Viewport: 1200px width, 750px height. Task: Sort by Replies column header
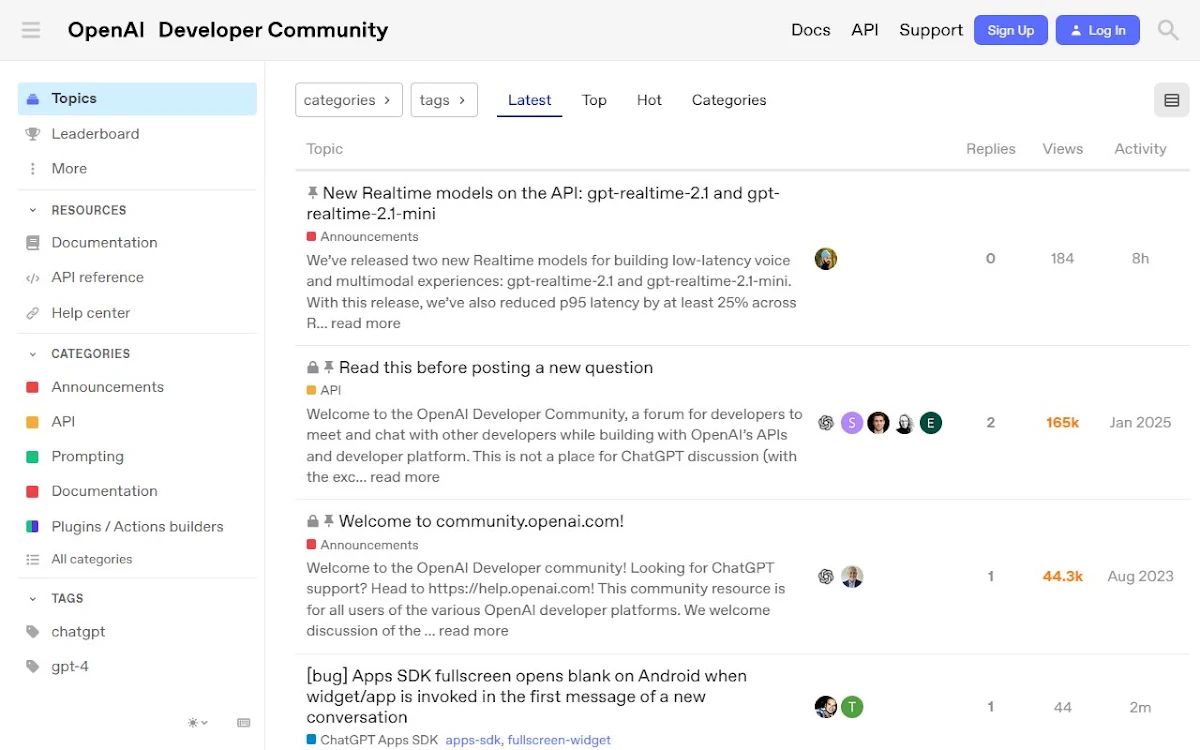[x=990, y=149]
